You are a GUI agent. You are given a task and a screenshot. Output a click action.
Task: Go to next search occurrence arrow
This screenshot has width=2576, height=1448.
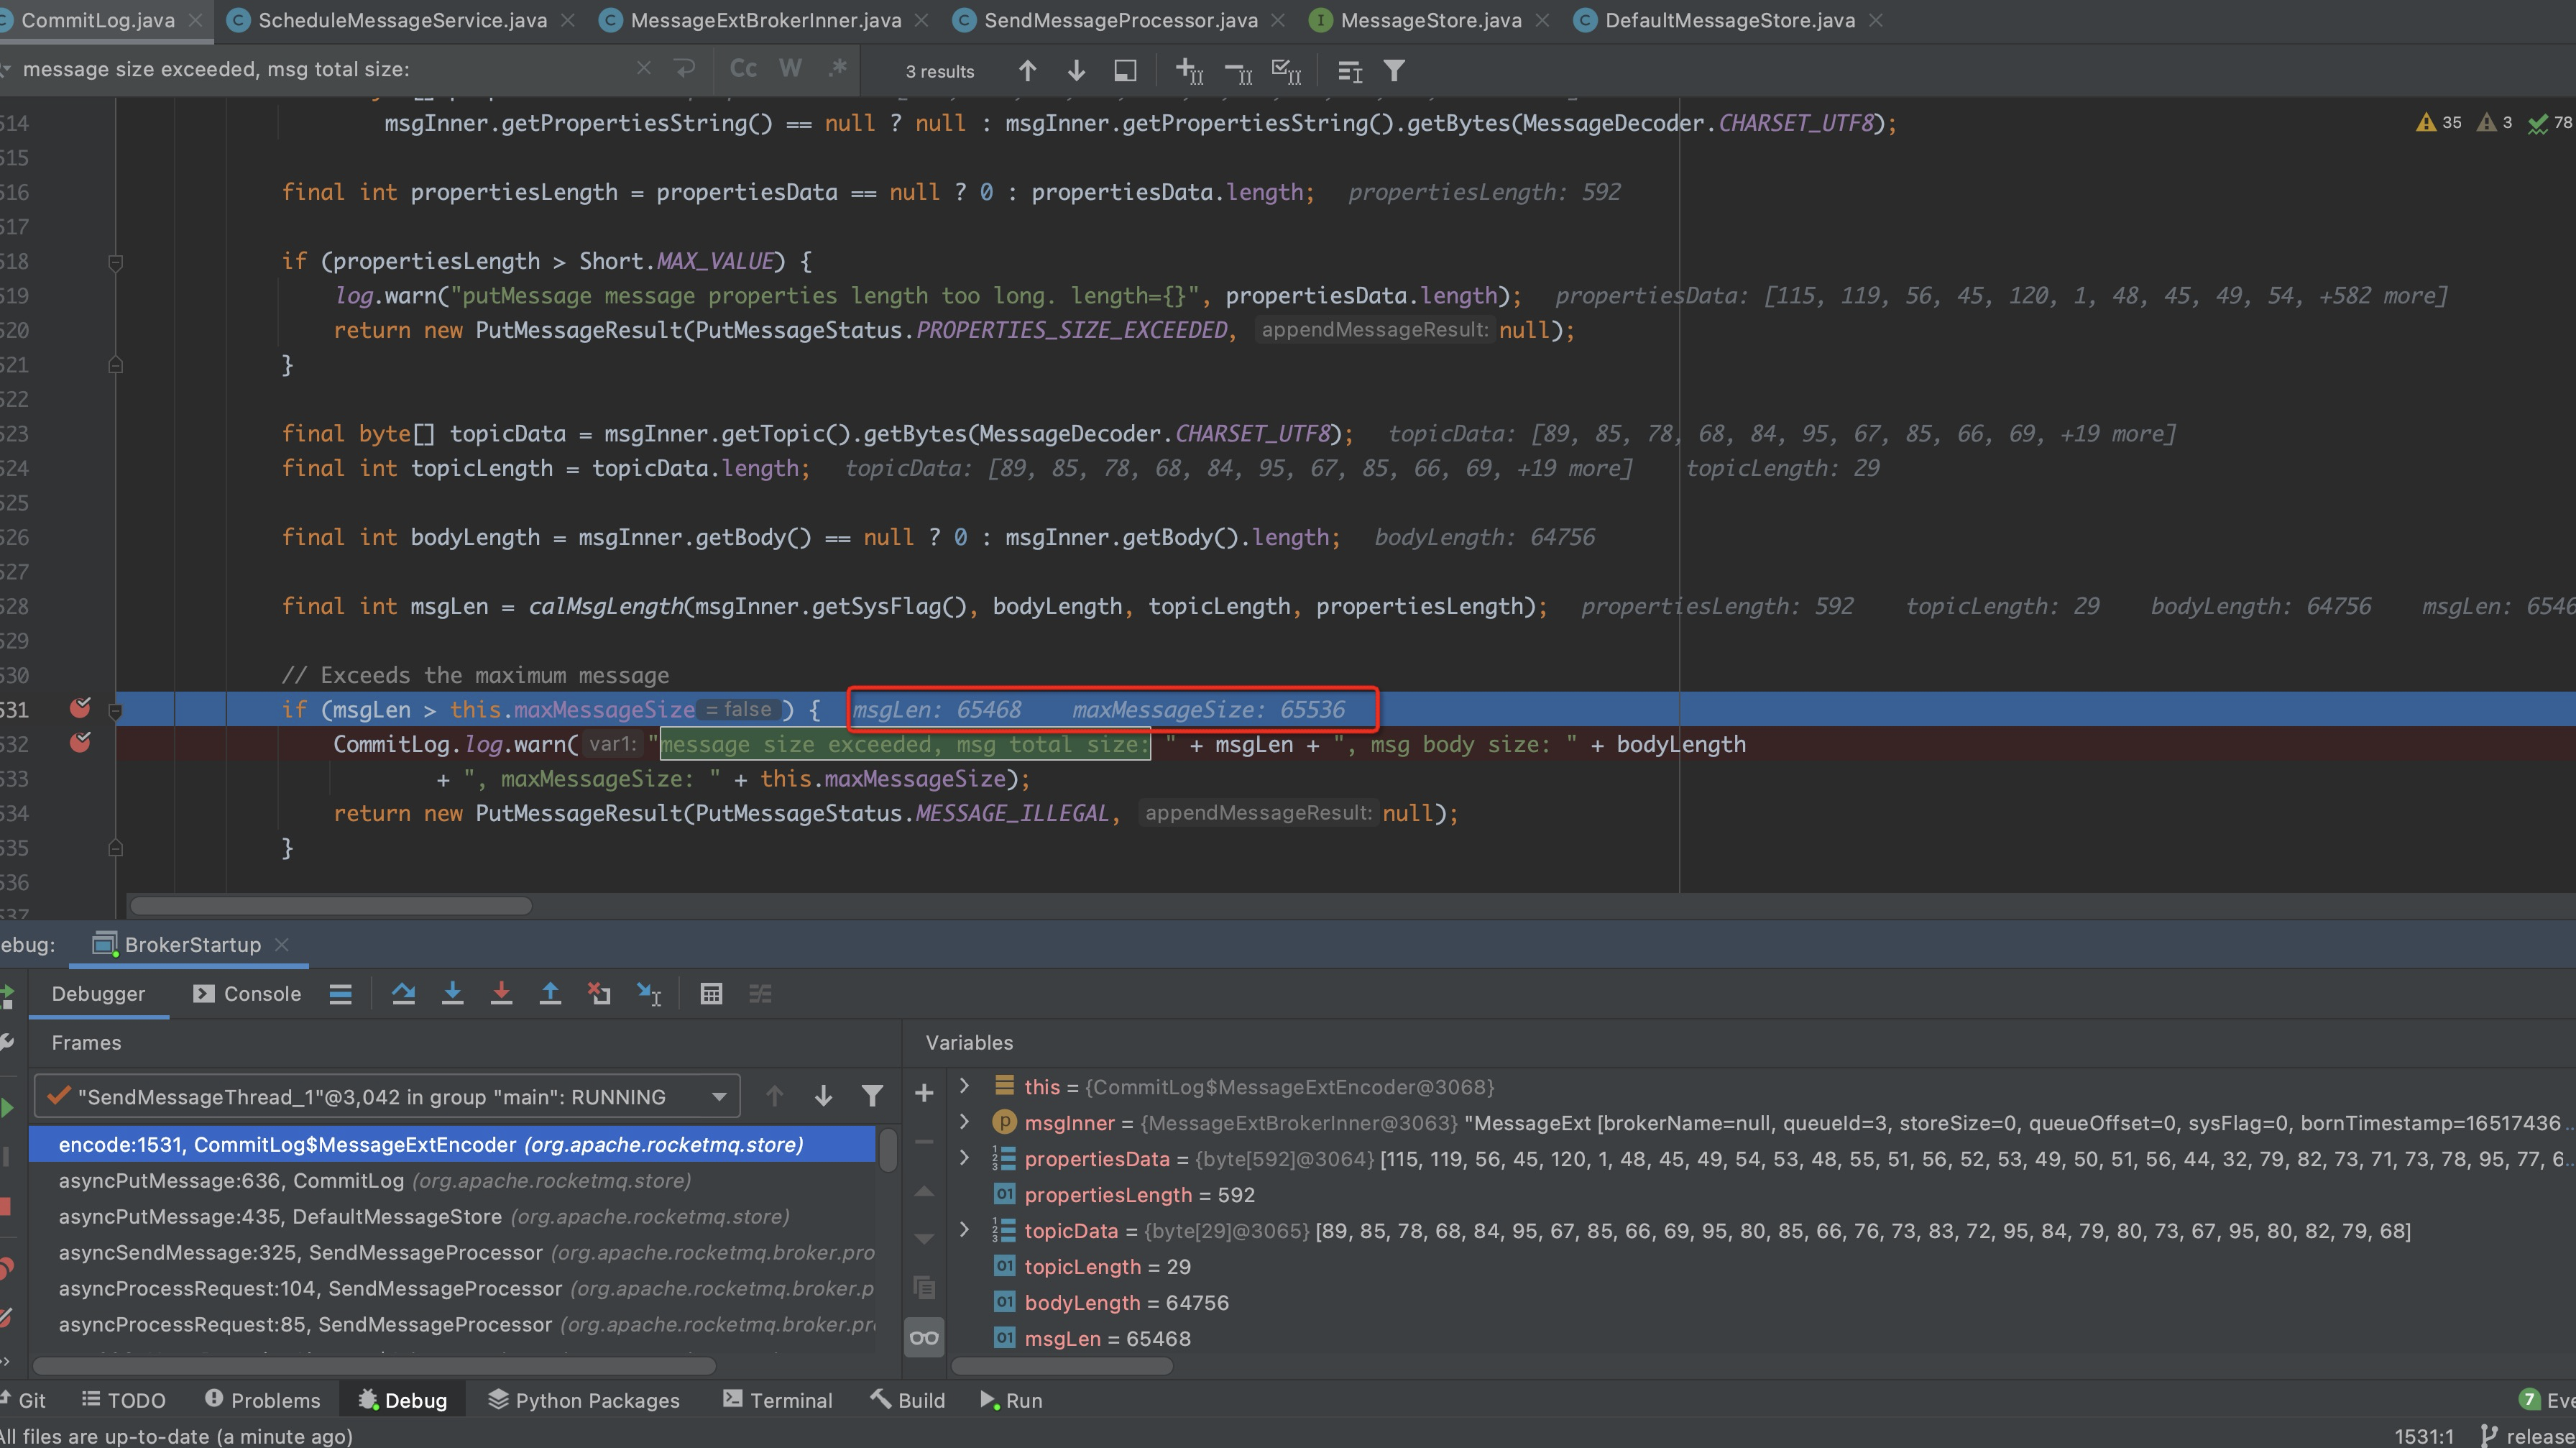pyautogui.click(x=1076, y=71)
